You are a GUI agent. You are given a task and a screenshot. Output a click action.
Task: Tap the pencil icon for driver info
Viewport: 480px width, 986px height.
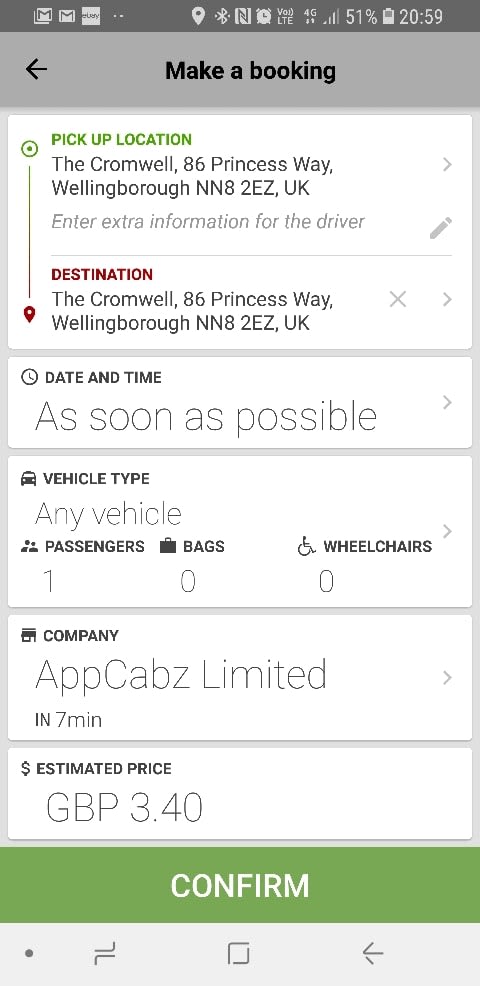[x=440, y=228]
